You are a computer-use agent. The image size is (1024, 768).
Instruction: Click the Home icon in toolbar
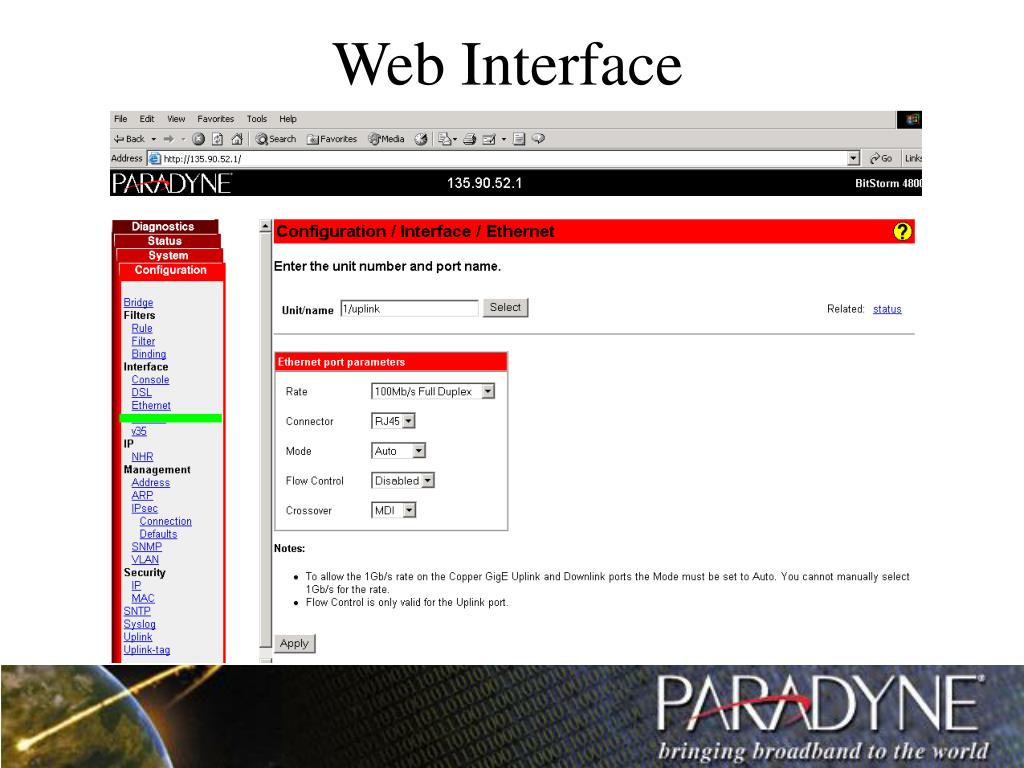pos(237,139)
